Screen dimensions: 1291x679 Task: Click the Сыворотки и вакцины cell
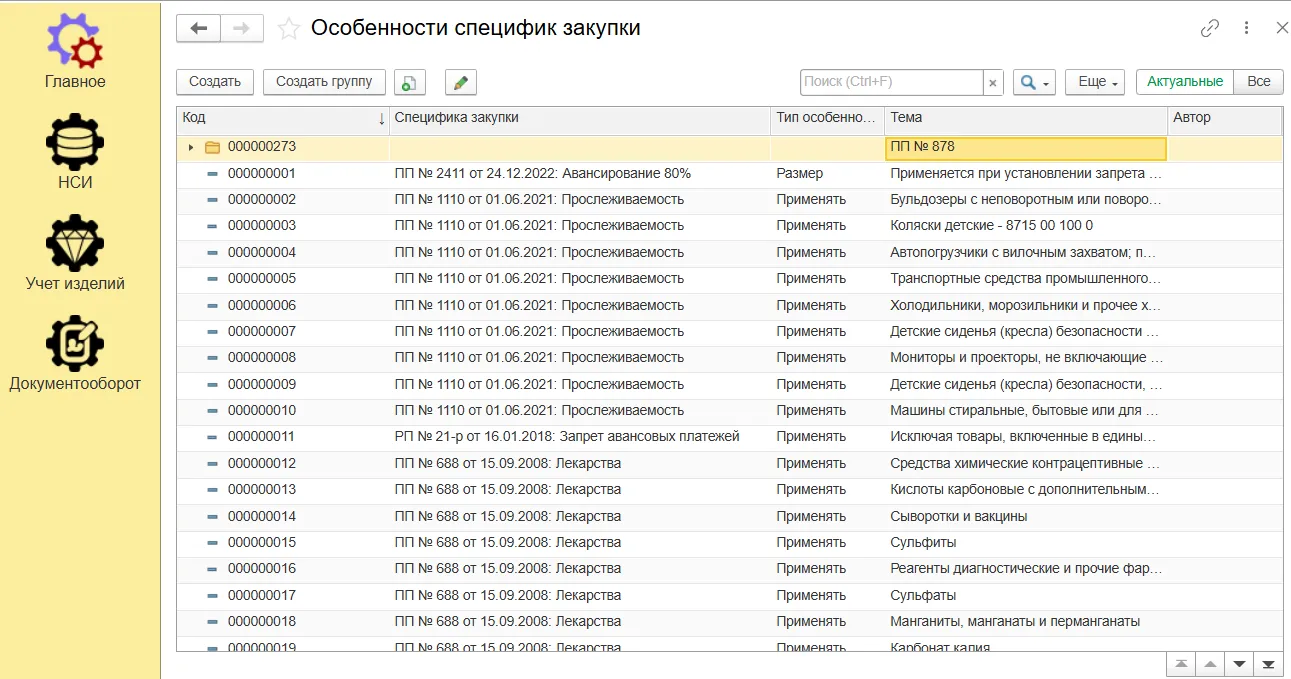tap(1026, 517)
